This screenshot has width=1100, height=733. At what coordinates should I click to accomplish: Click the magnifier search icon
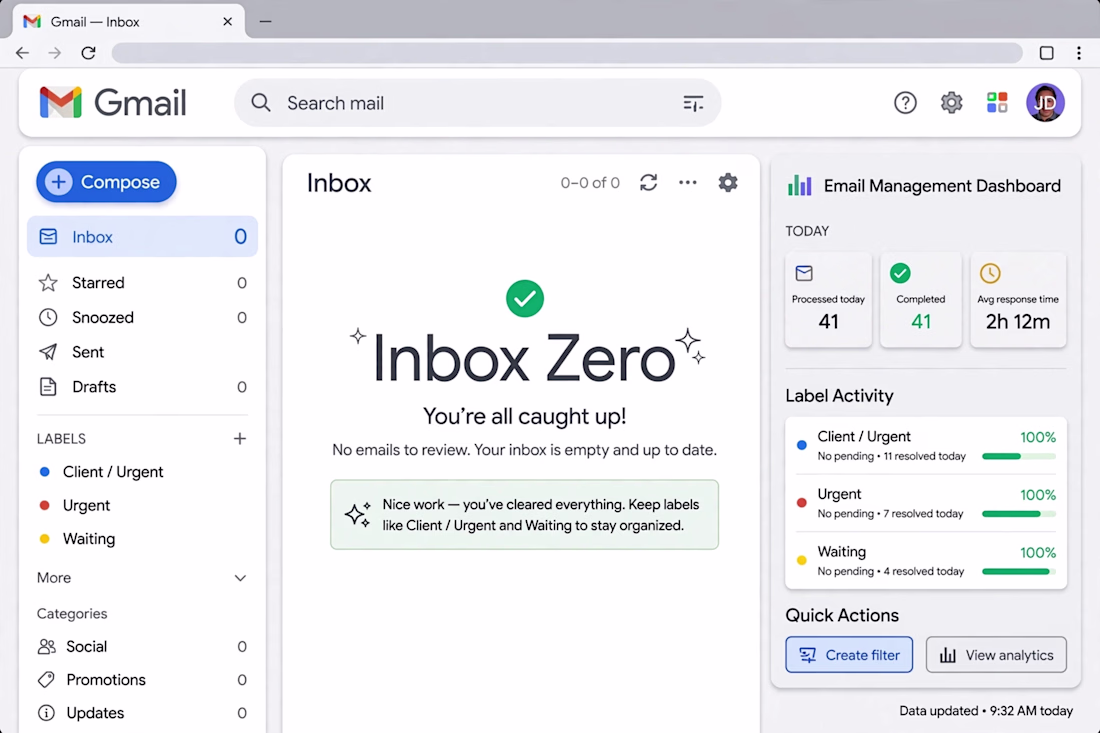[x=261, y=102]
